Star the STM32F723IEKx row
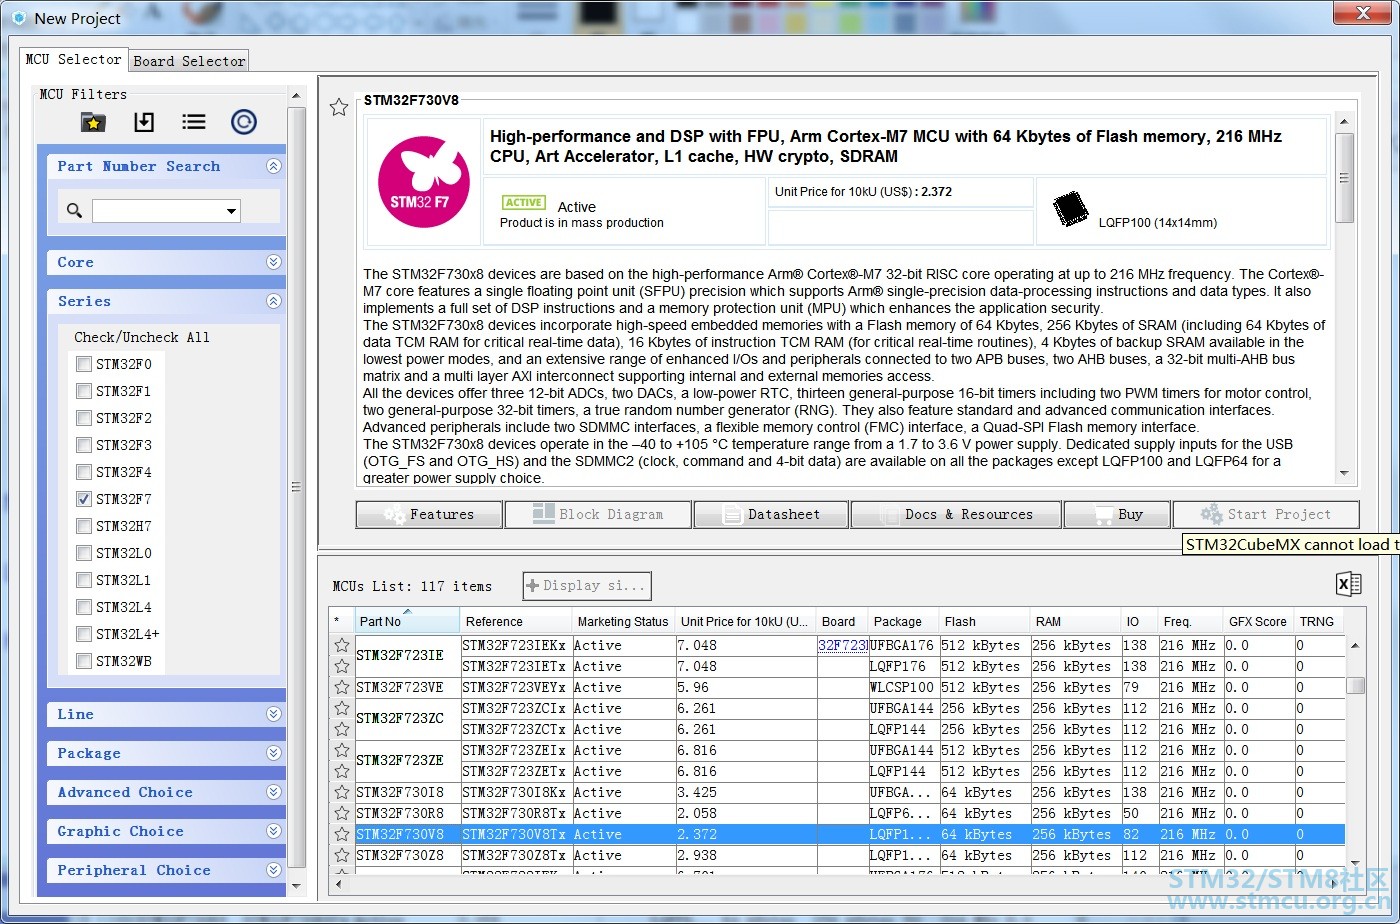This screenshot has height=924, width=1400. (x=342, y=645)
